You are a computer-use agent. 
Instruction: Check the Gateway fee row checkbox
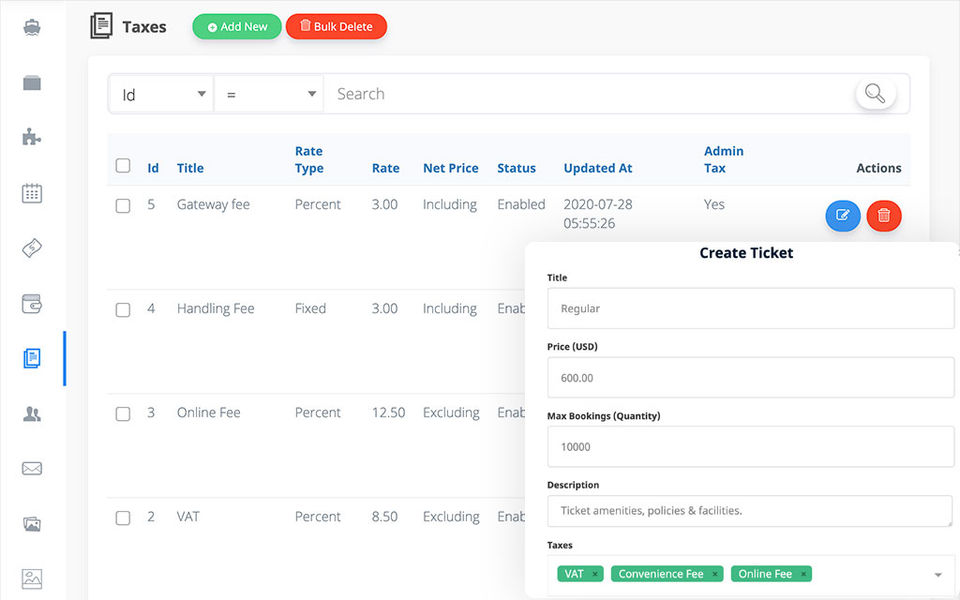pos(123,206)
